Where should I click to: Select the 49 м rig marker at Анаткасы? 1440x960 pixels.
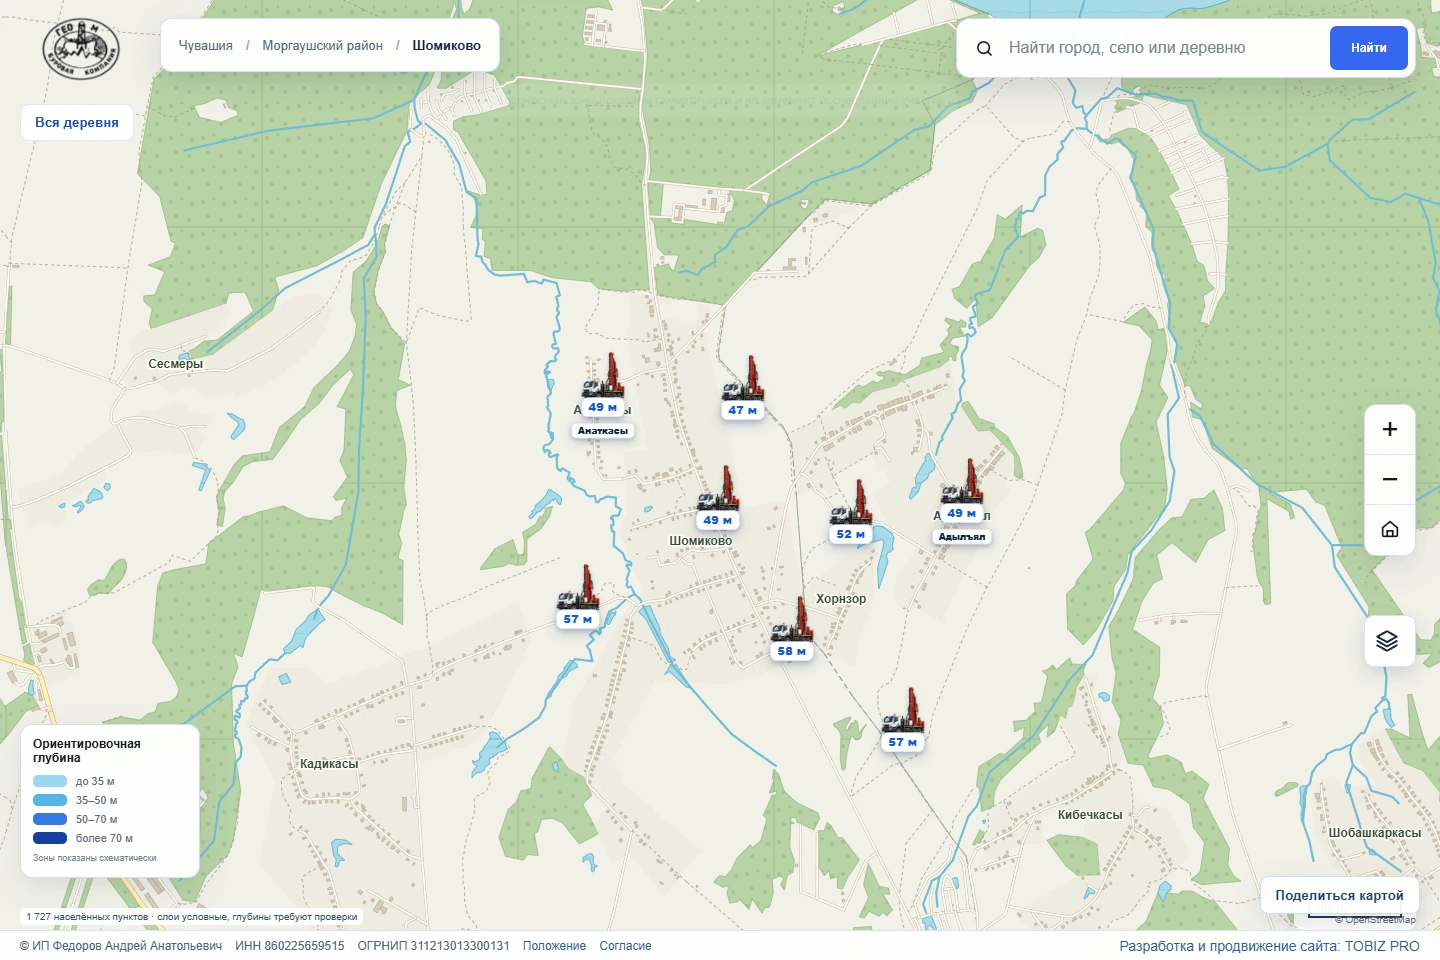[603, 385]
